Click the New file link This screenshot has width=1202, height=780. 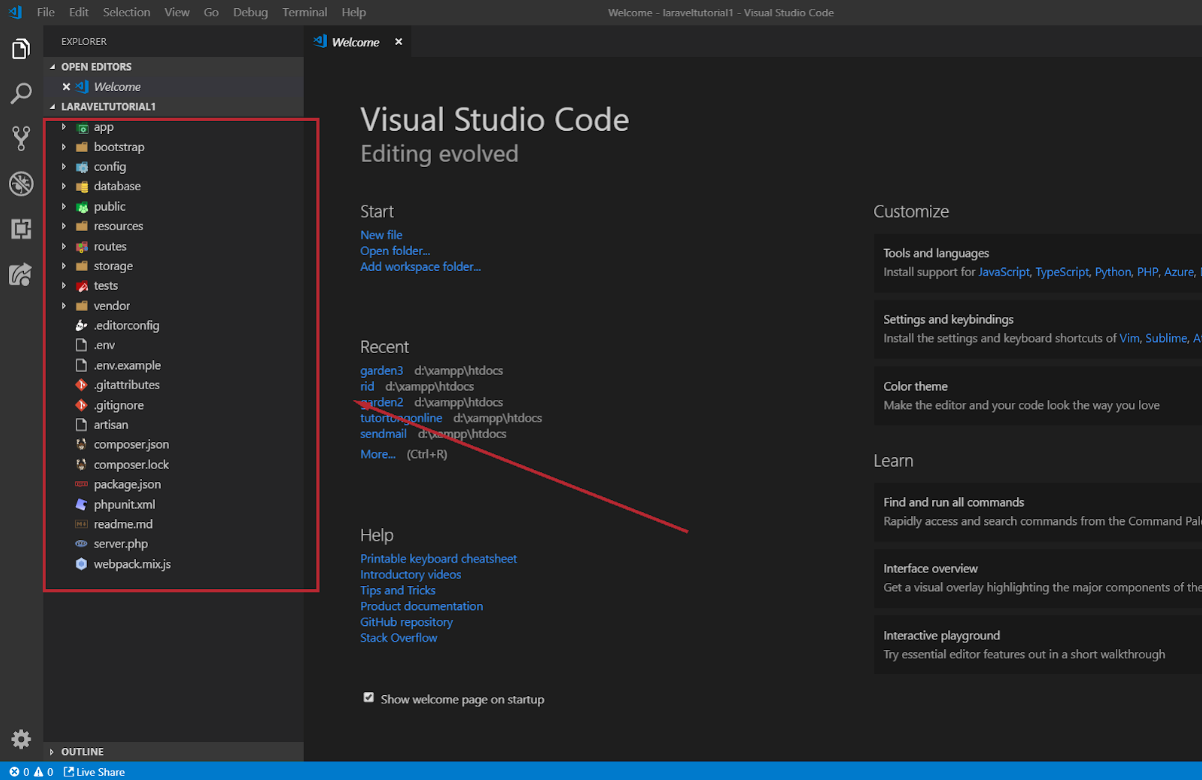pos(381,235)
